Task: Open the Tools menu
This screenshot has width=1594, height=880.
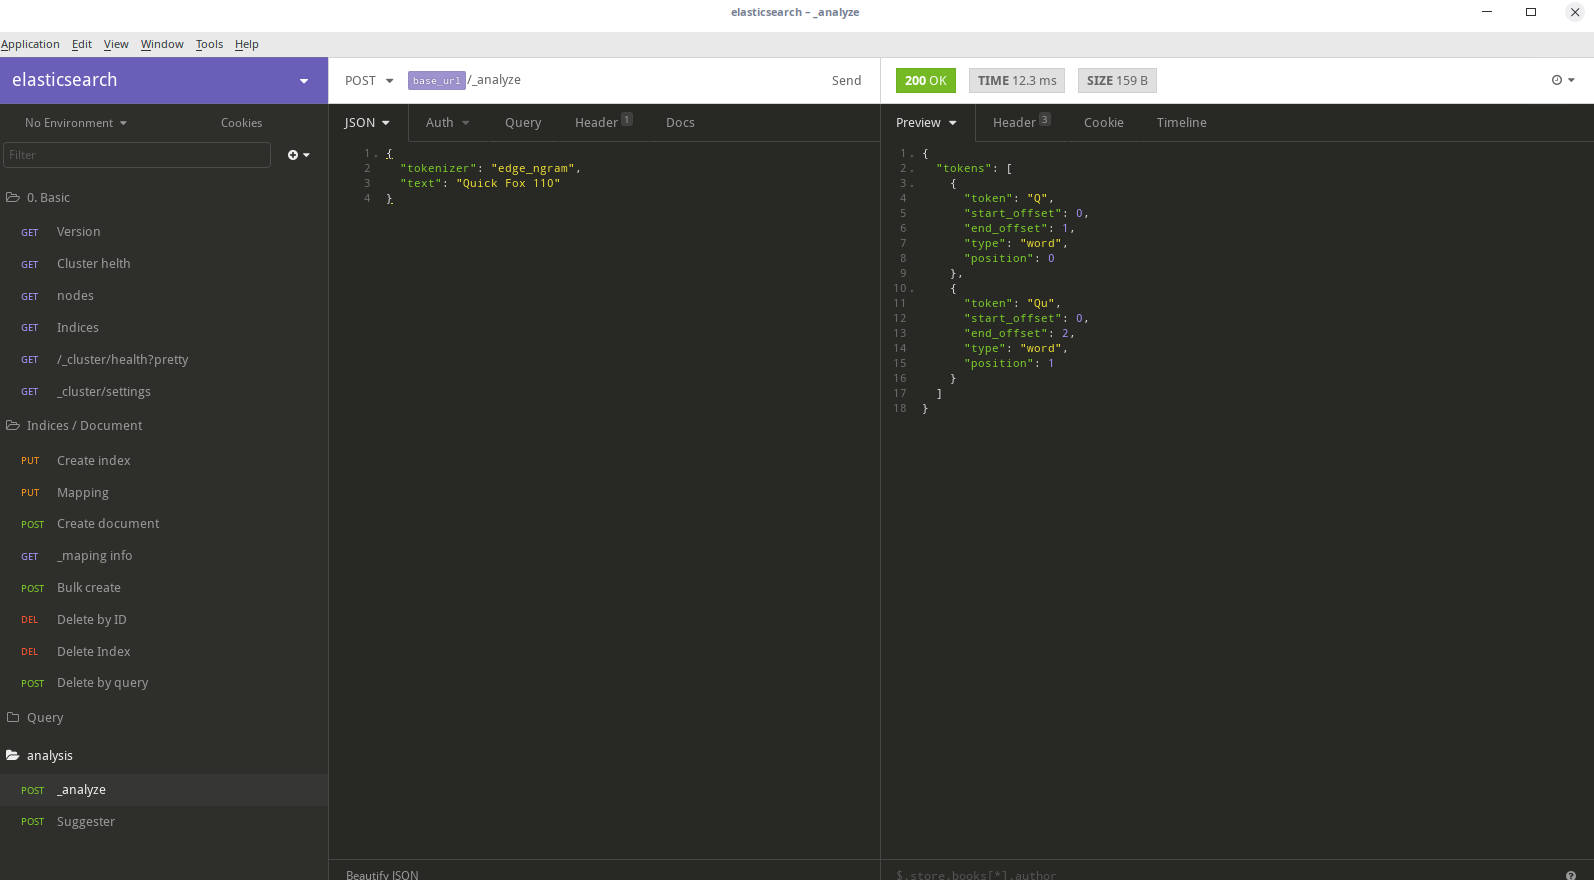Action: pos(209,44)
